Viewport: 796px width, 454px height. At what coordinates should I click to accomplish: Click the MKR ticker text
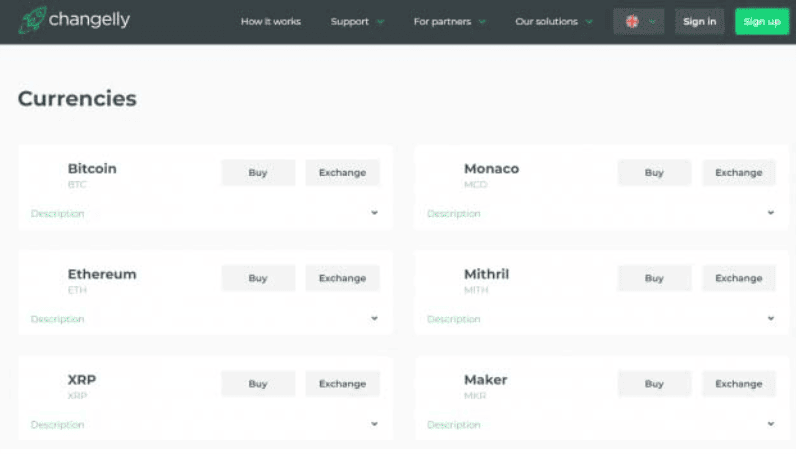tap(475, 396)
